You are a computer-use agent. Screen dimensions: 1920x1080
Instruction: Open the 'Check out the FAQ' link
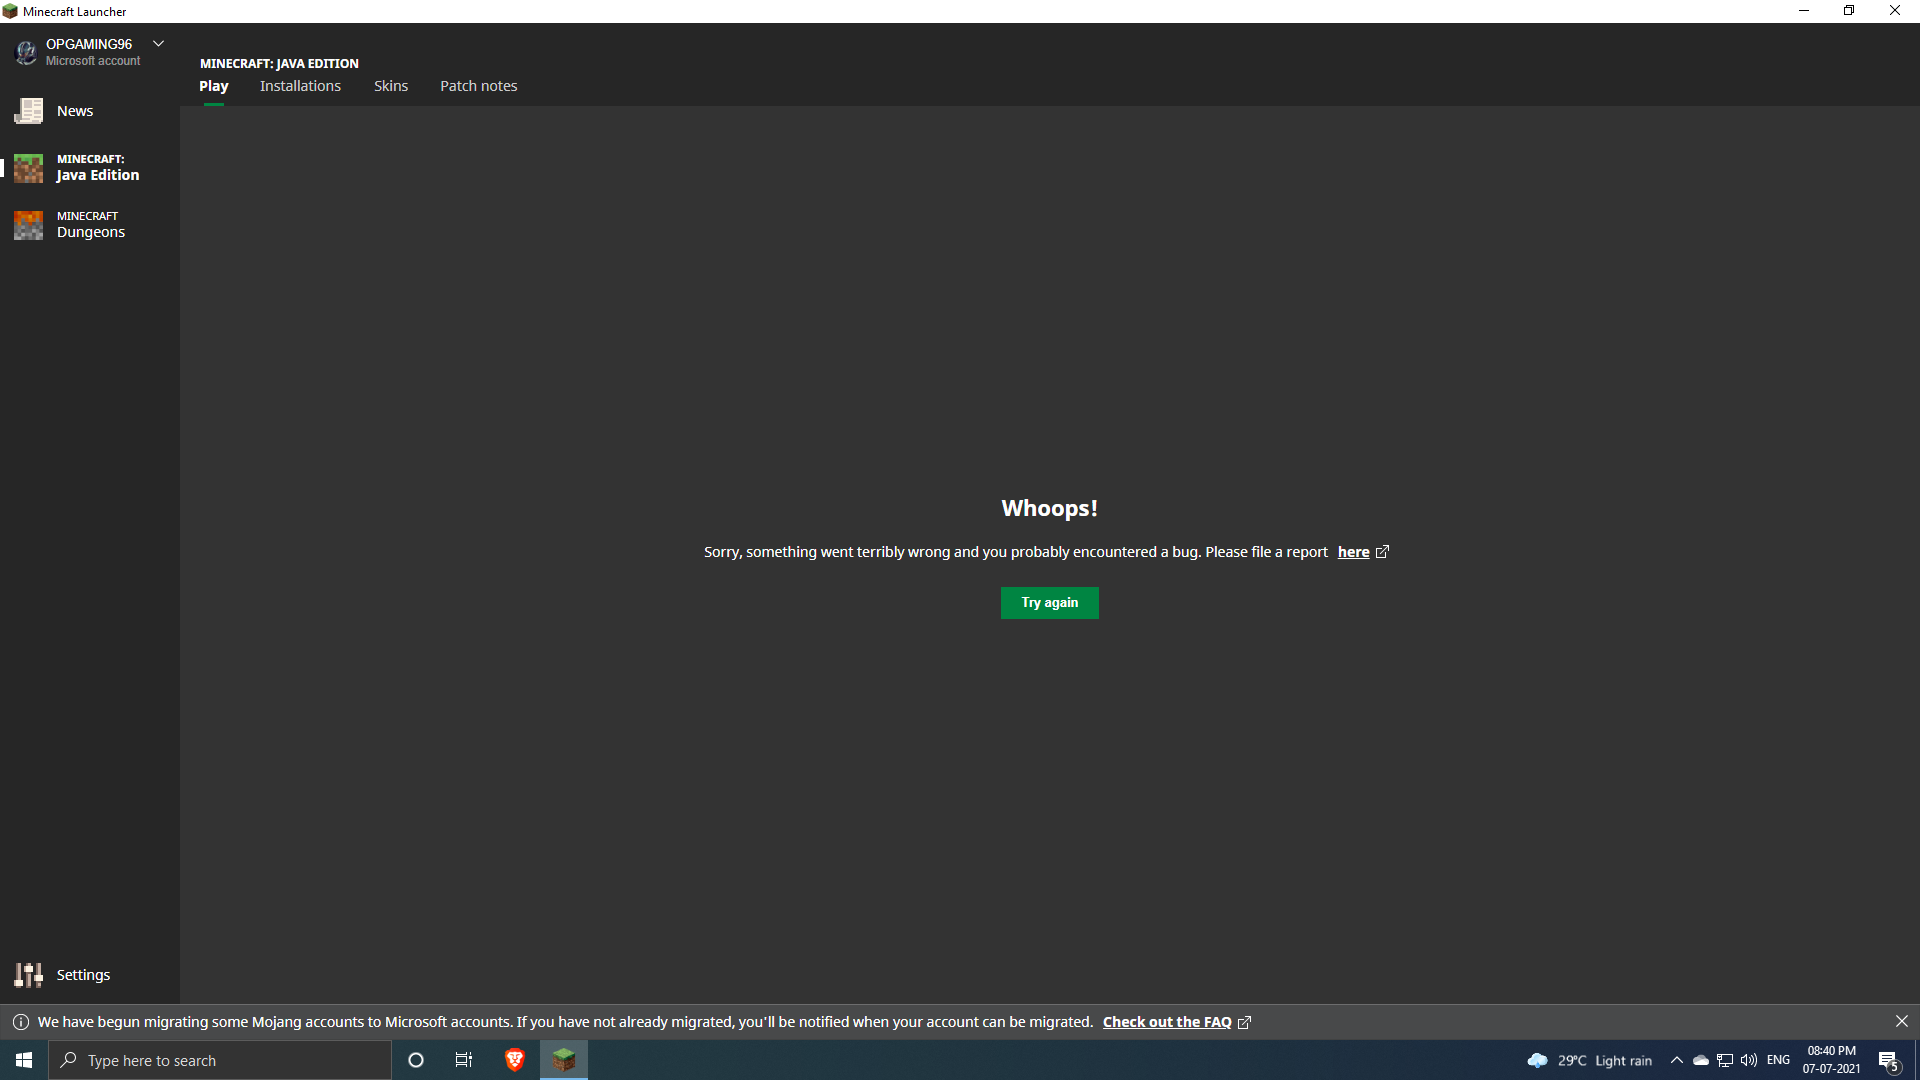coord(1167,1022)
